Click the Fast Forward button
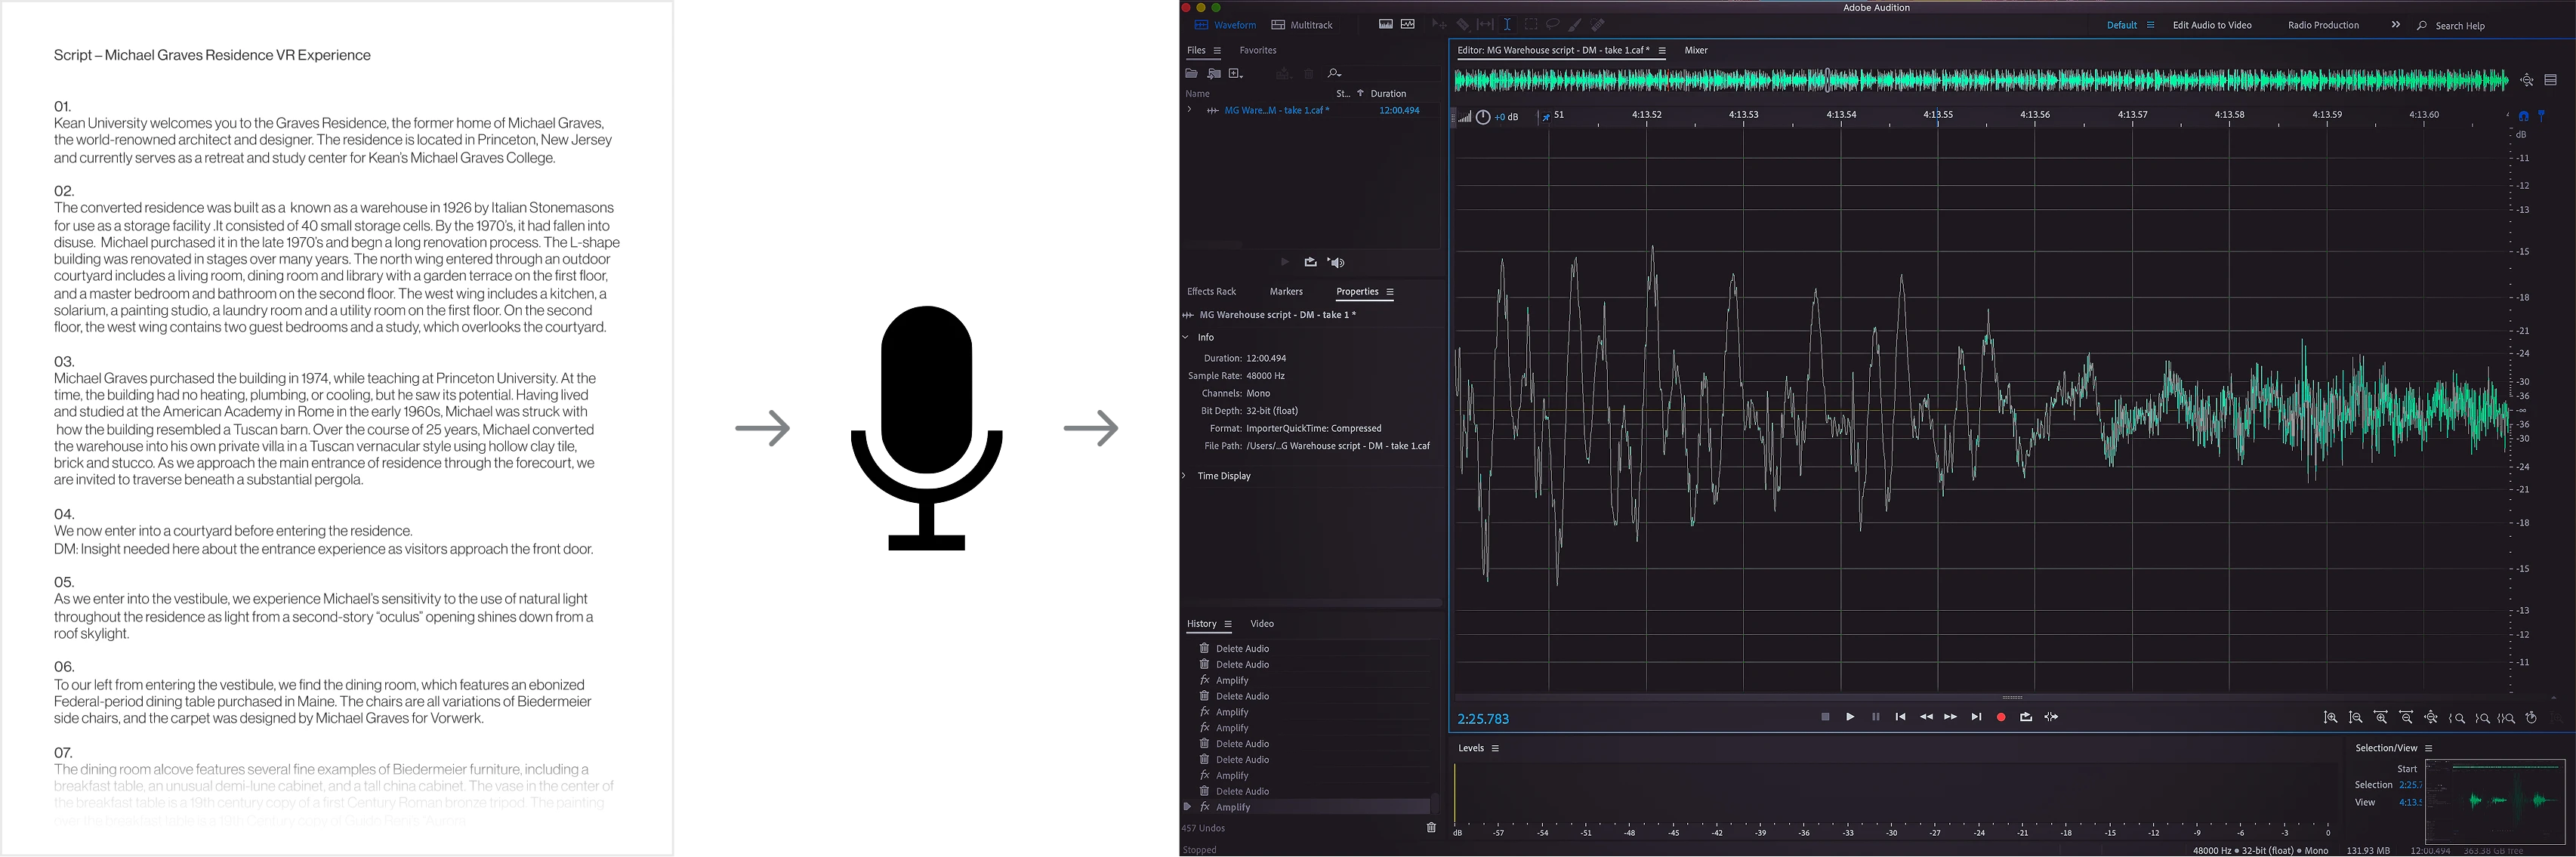Image resolution: width=2576 pixels, height=857 pixels. (x=1950, y=717)
